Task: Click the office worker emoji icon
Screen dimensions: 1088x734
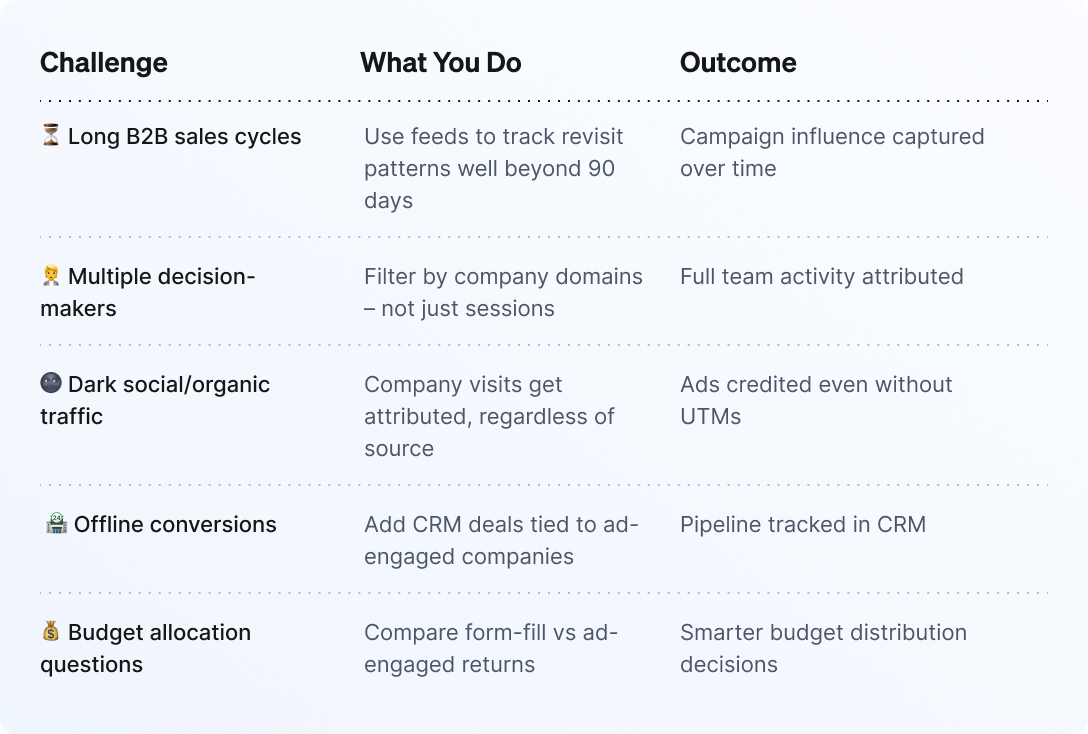Action: point(51,275)
